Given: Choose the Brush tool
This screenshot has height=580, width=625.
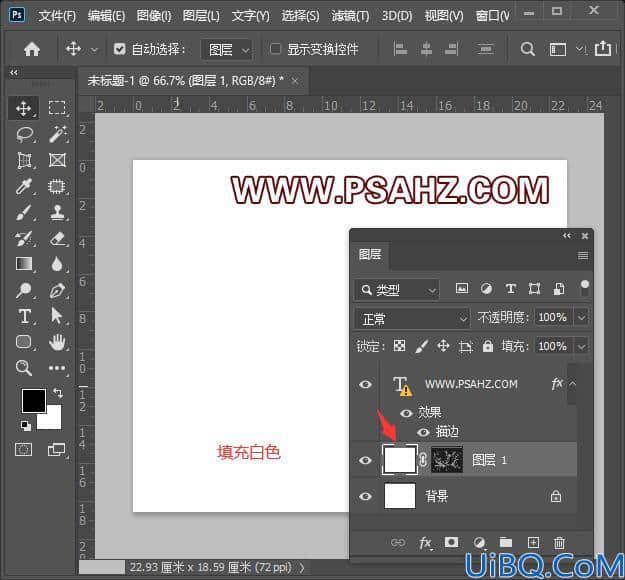Looking at the screenshot, I should [x=24, y=212].
